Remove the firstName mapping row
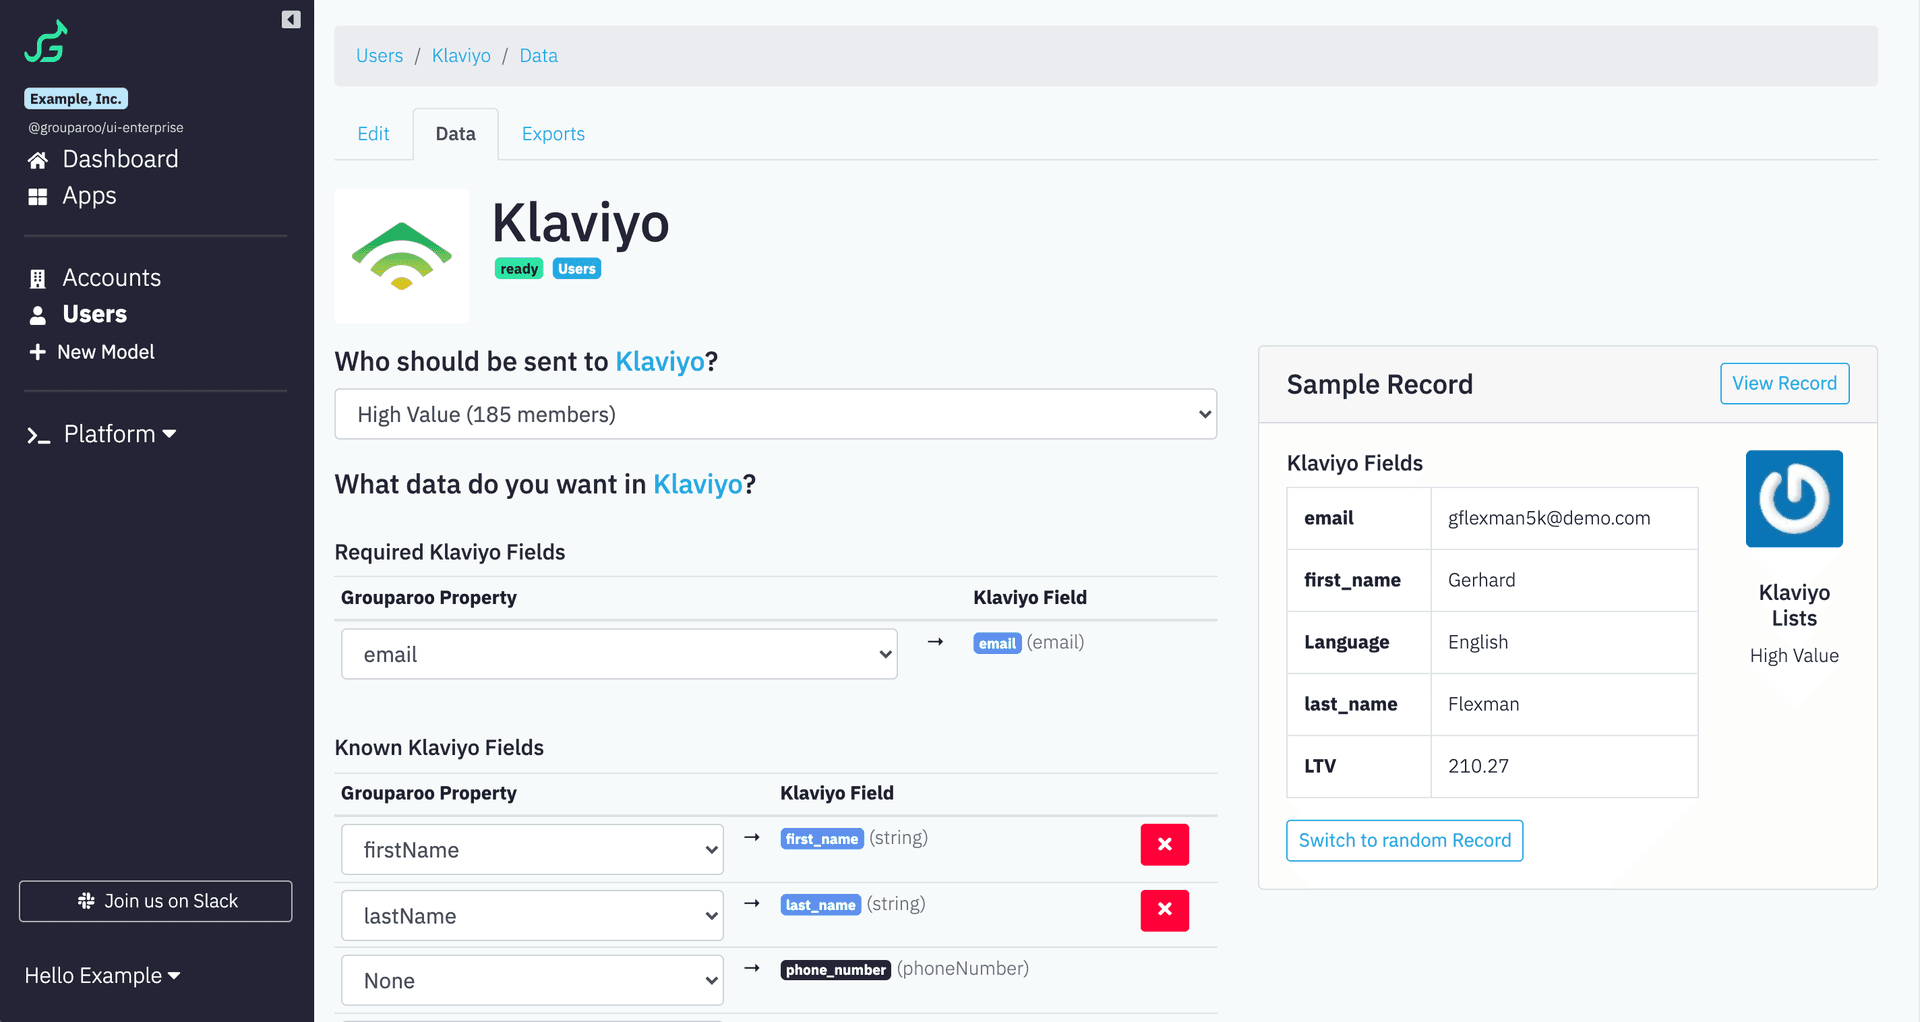The height and width of the screenshot is (1022, 1920). tap(1165, 845)
